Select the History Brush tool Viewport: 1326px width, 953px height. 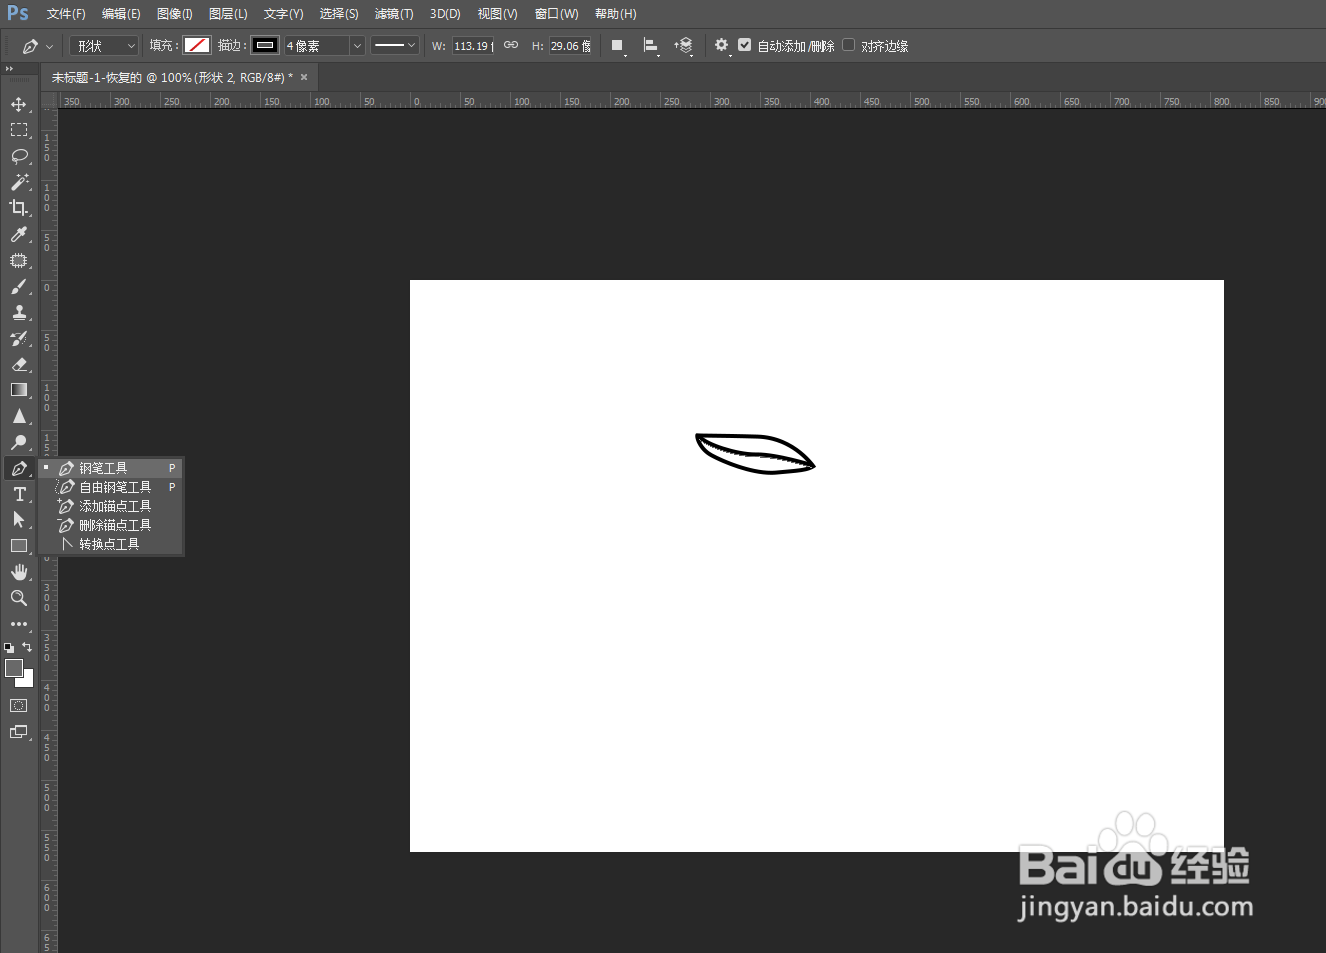(x=19, y=338)
